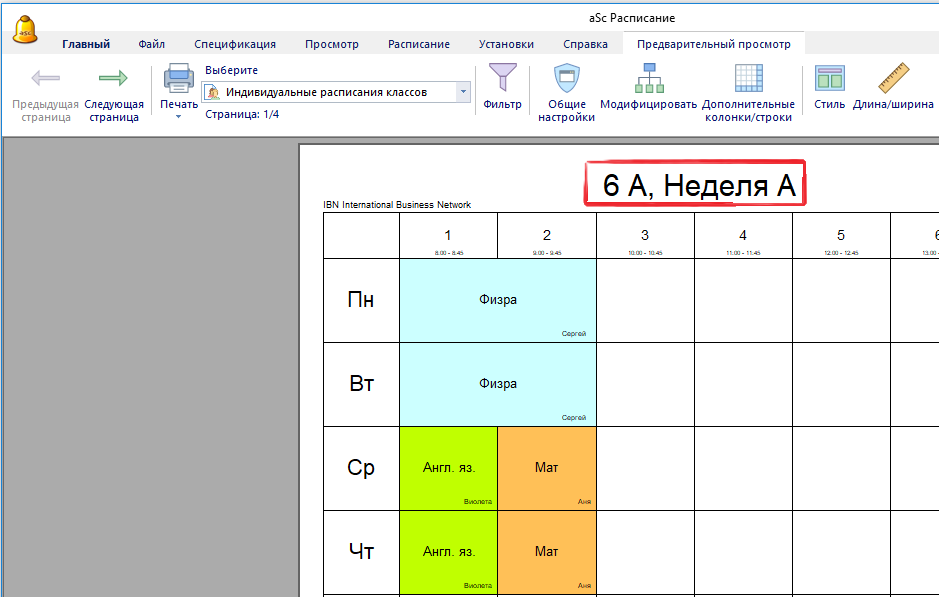Switch to the Установки tab

506,44
